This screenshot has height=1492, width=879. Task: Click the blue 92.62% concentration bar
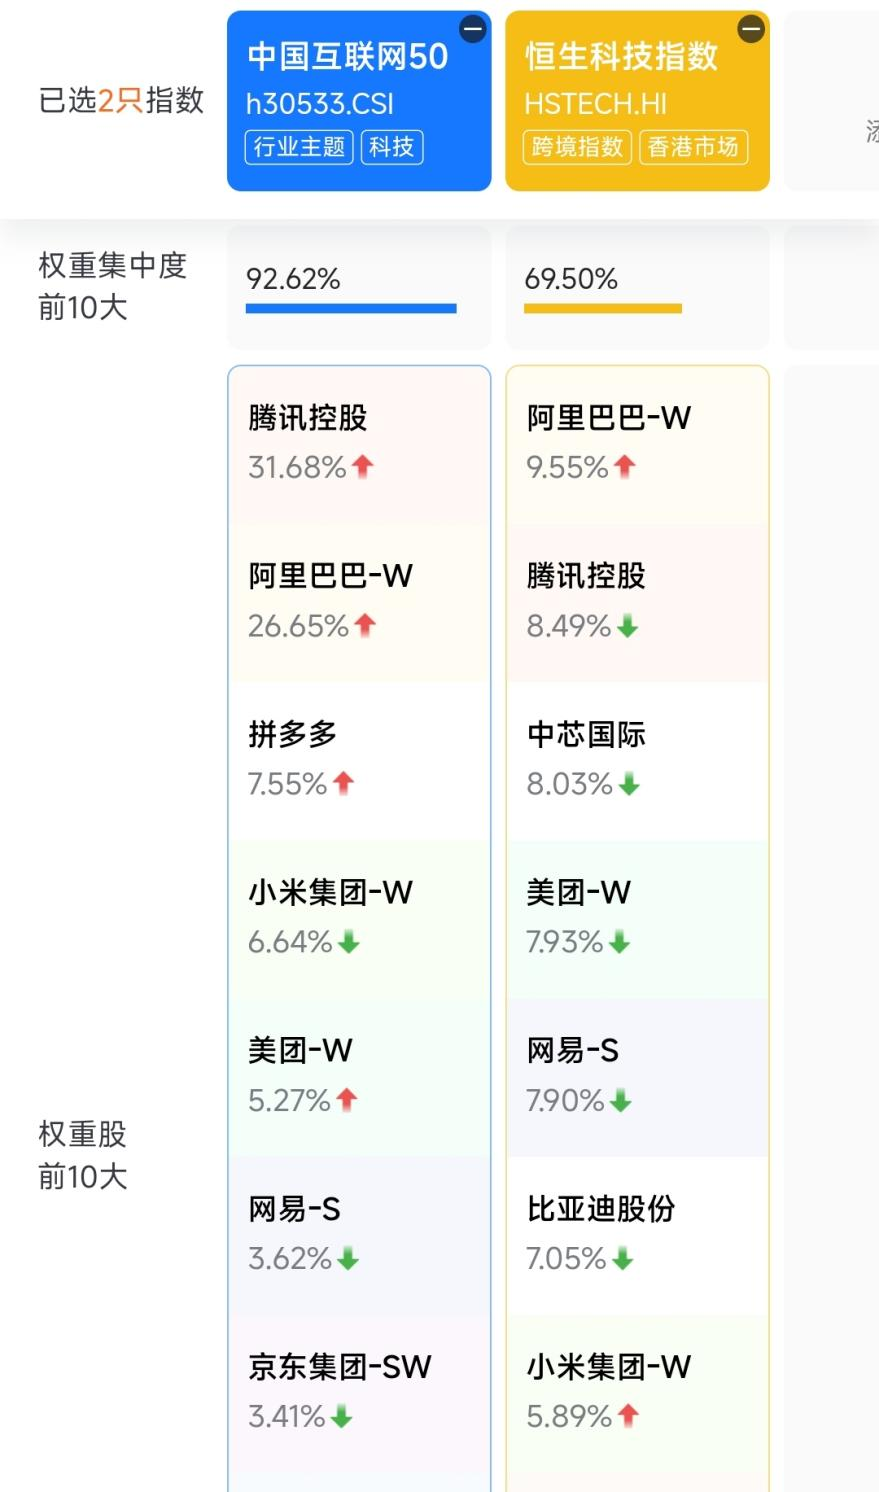coord(351,308)
